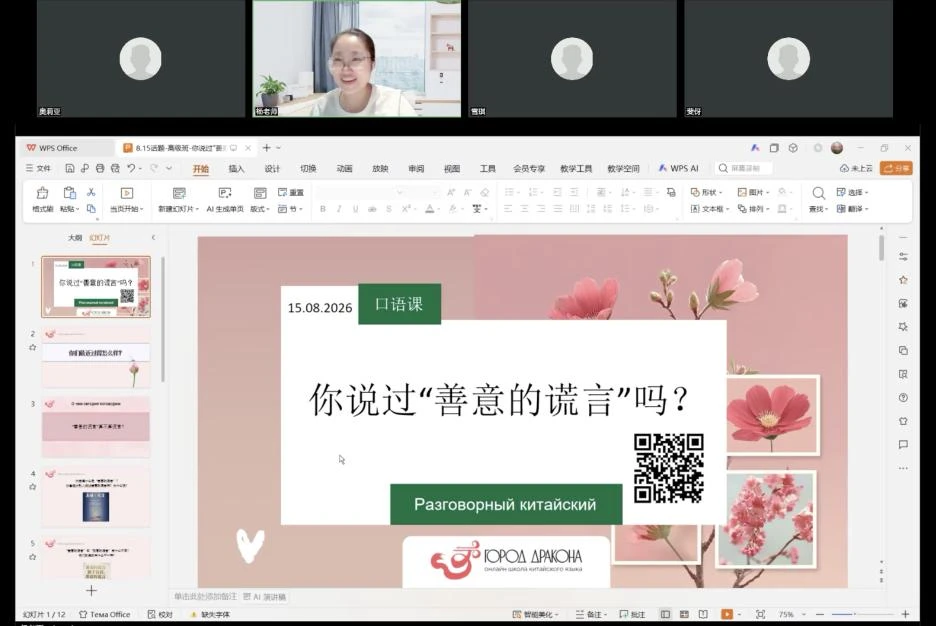Click the 重置 reset slide button

click(x=291, y=192)
